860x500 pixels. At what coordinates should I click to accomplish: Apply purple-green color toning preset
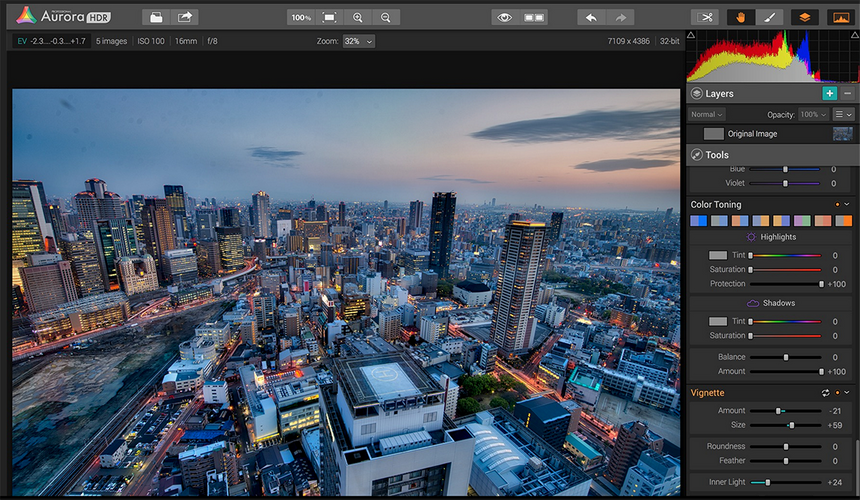(x=802, y=220)
